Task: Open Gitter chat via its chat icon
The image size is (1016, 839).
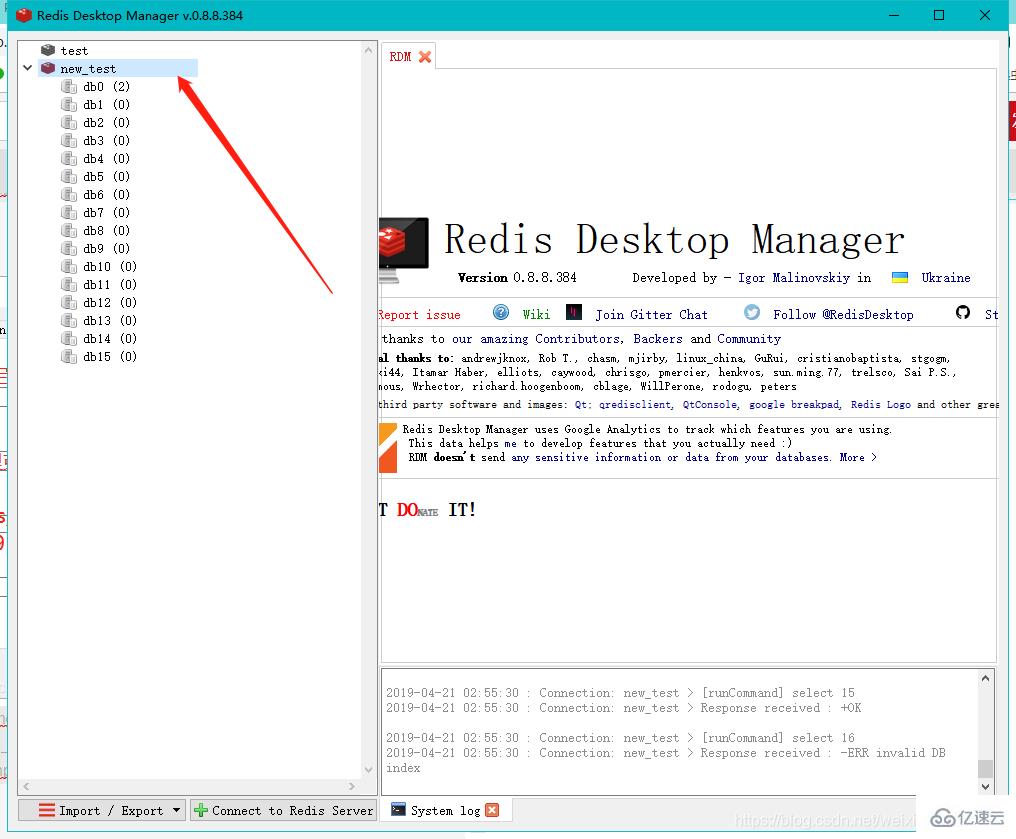Action: pos(572,312)
